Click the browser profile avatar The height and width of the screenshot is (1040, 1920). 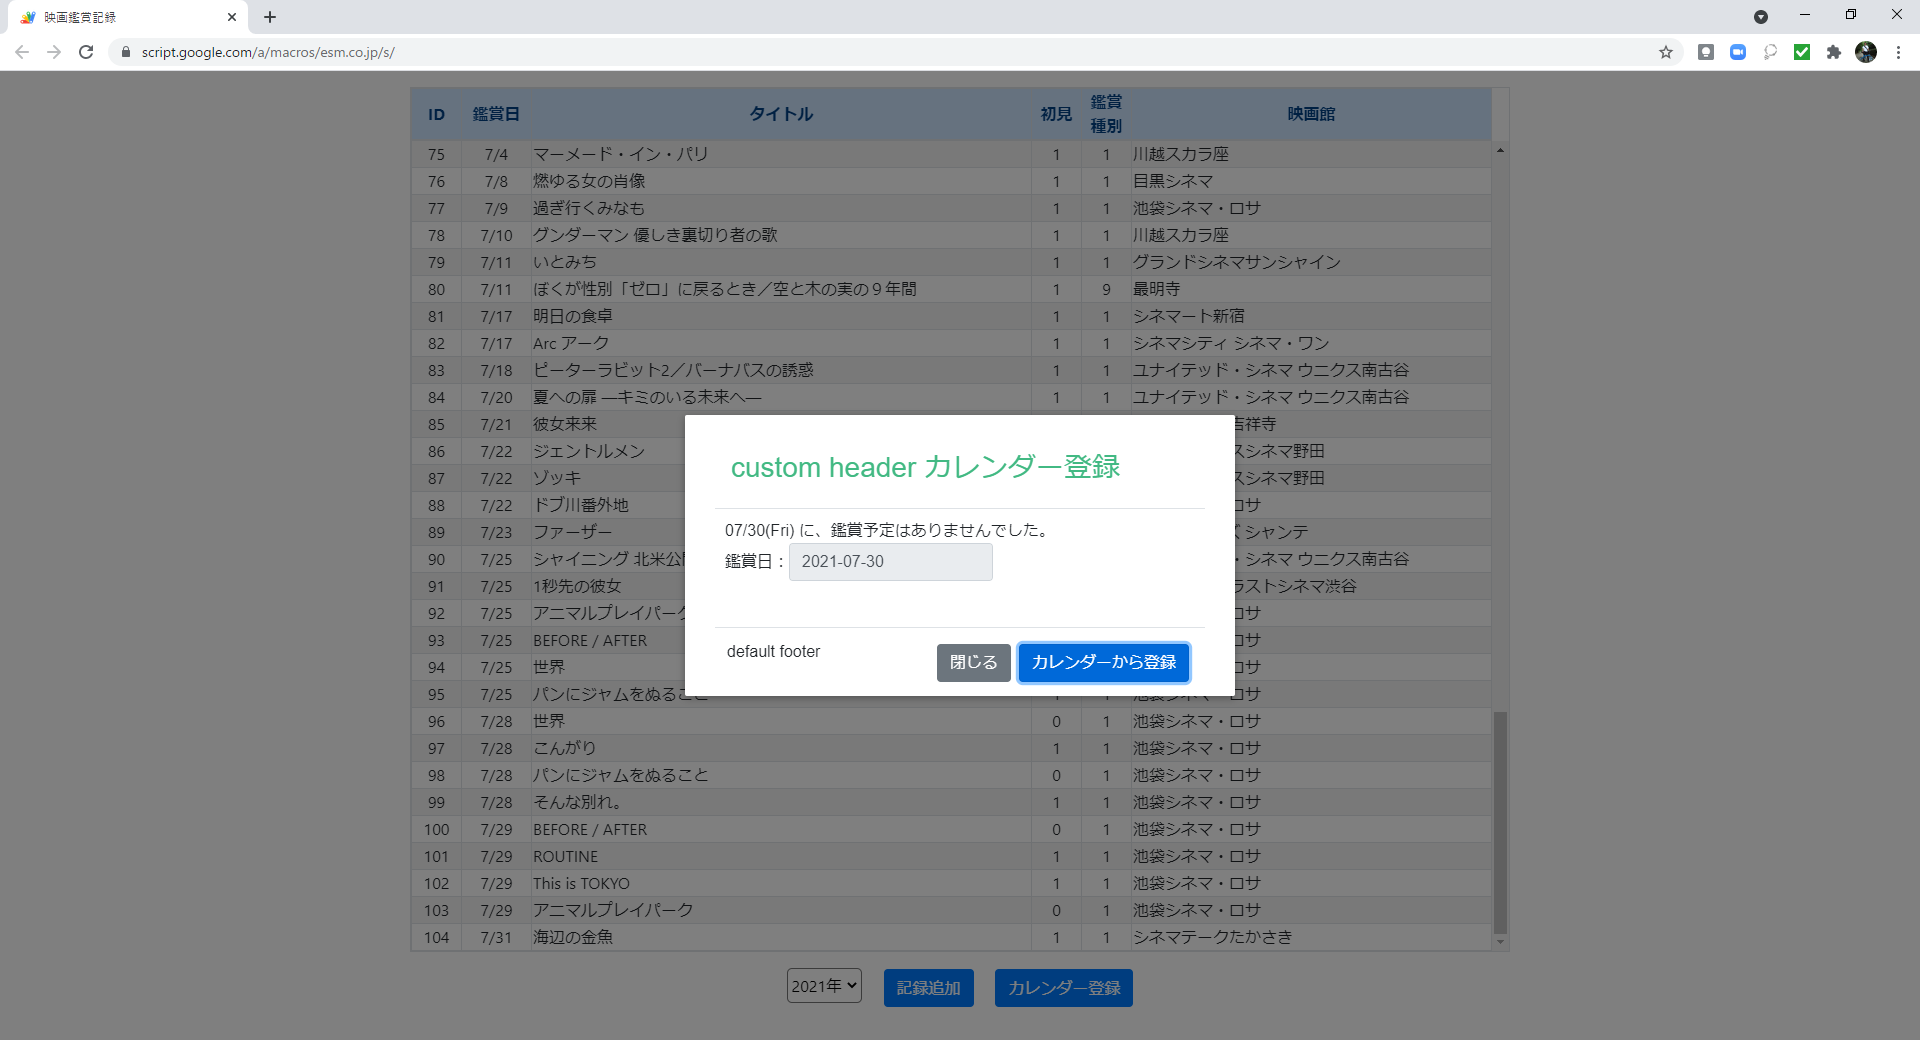coord(1866,52)
